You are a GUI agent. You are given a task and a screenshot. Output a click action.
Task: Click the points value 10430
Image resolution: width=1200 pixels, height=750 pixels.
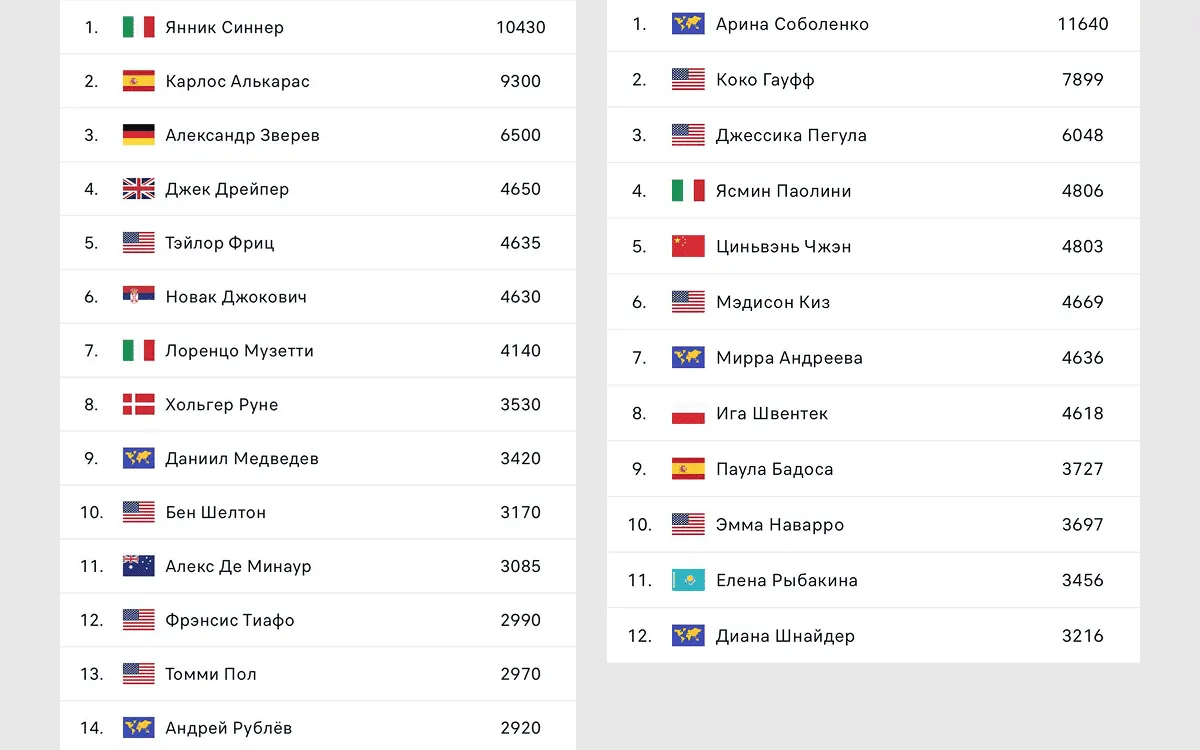[521, 27]
